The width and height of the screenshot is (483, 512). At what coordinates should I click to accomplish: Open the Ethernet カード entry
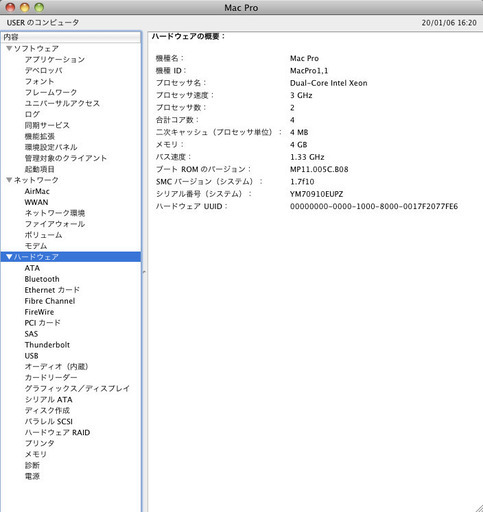(52, 290)
